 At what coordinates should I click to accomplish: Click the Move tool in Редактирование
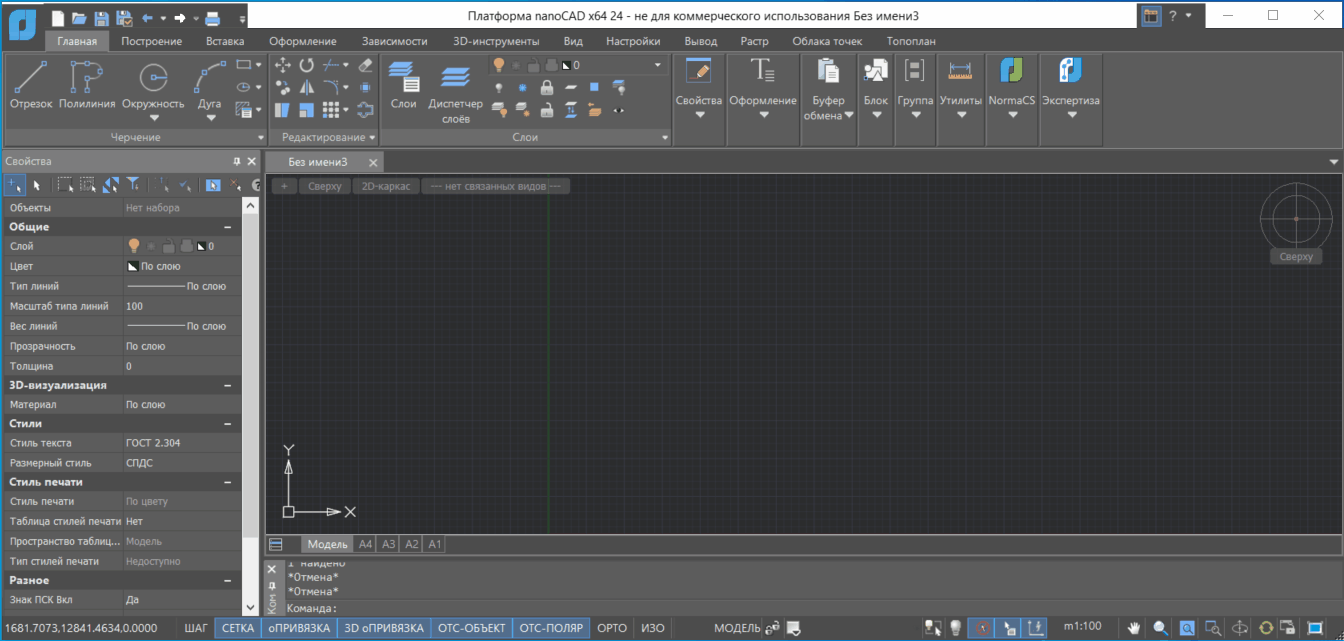click(x=283, y=65)
